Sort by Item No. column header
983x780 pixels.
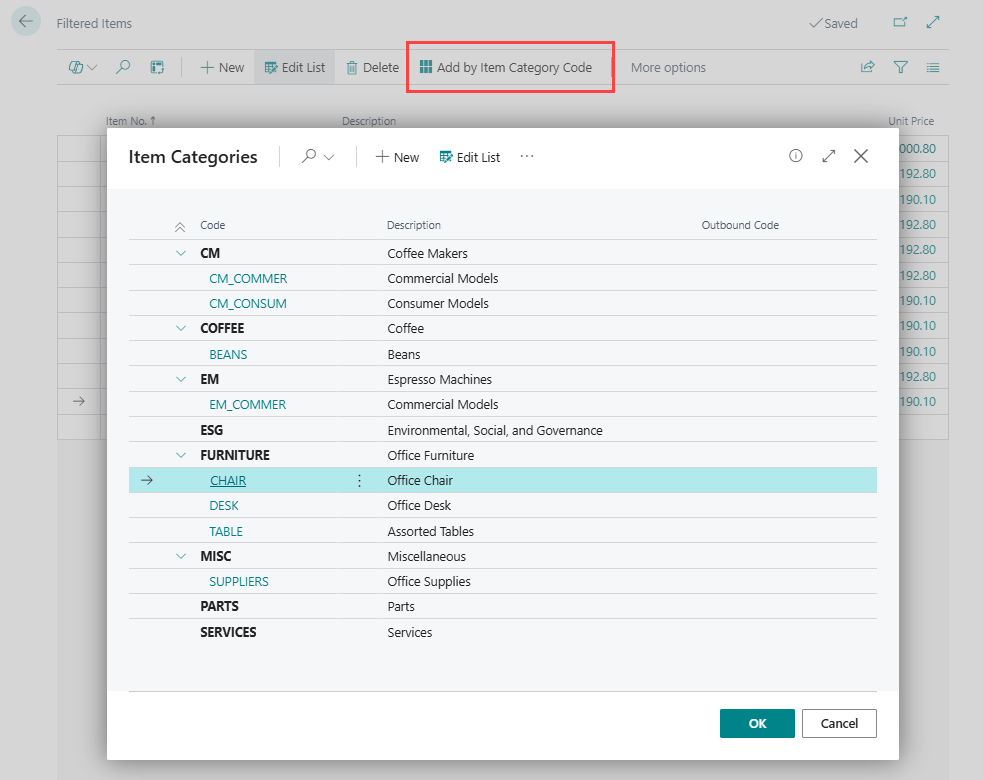pyautogui.click(x=130, y=121)
